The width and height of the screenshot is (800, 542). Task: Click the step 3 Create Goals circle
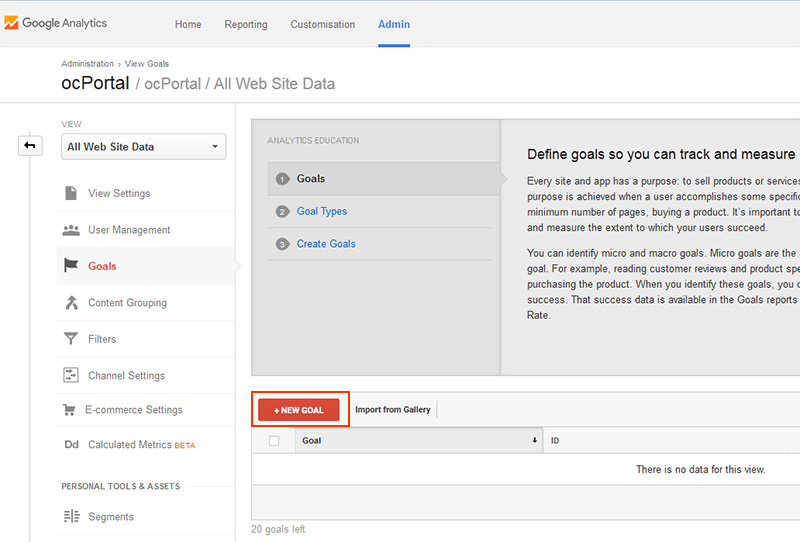282,244
